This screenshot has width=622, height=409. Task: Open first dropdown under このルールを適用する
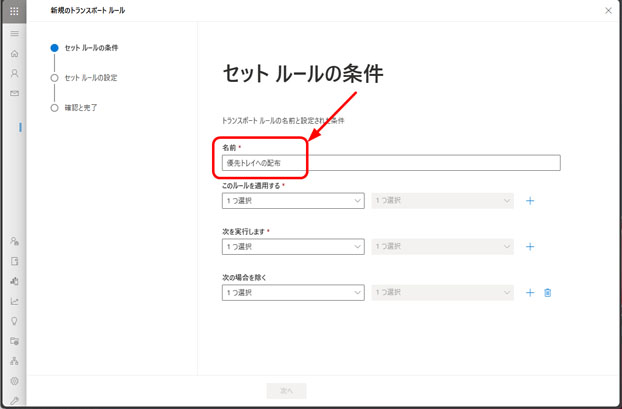click(x=293, y=201)
